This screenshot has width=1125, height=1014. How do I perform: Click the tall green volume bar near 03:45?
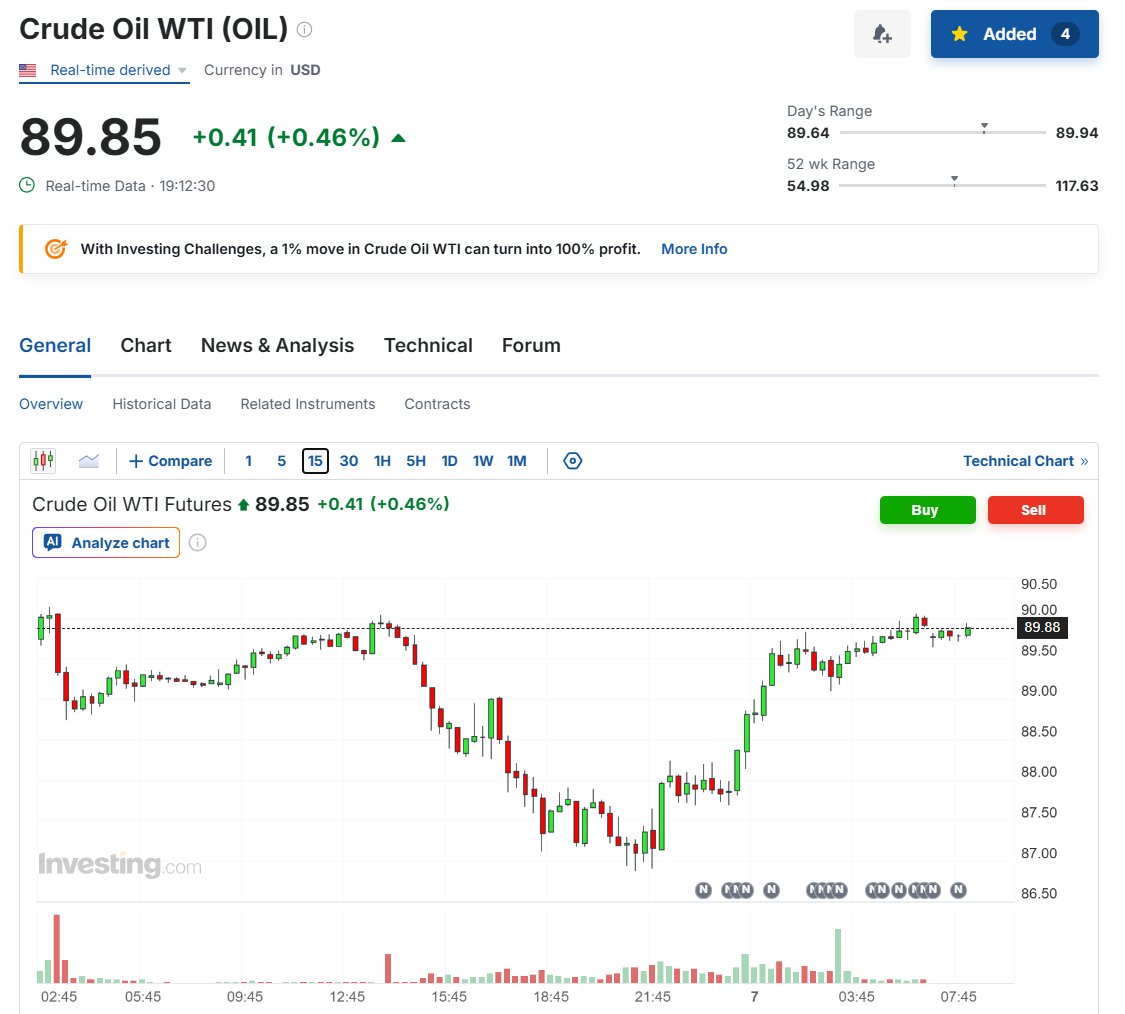point(837,955)
